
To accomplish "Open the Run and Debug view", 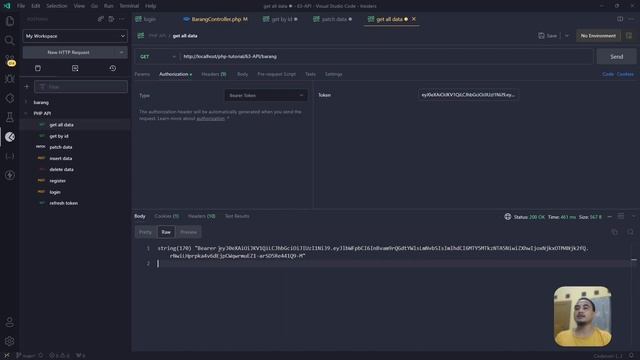I will pyautogui.click(x=10, y=79).
